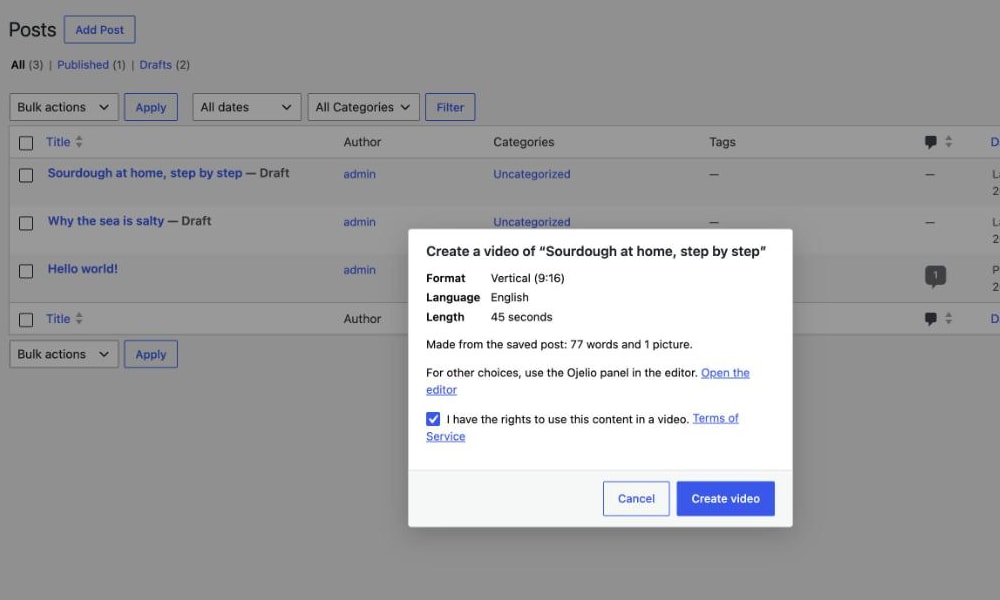Click the bottom Apply button
This screenshot has width=1000, height=600.
tap(151, 354)
